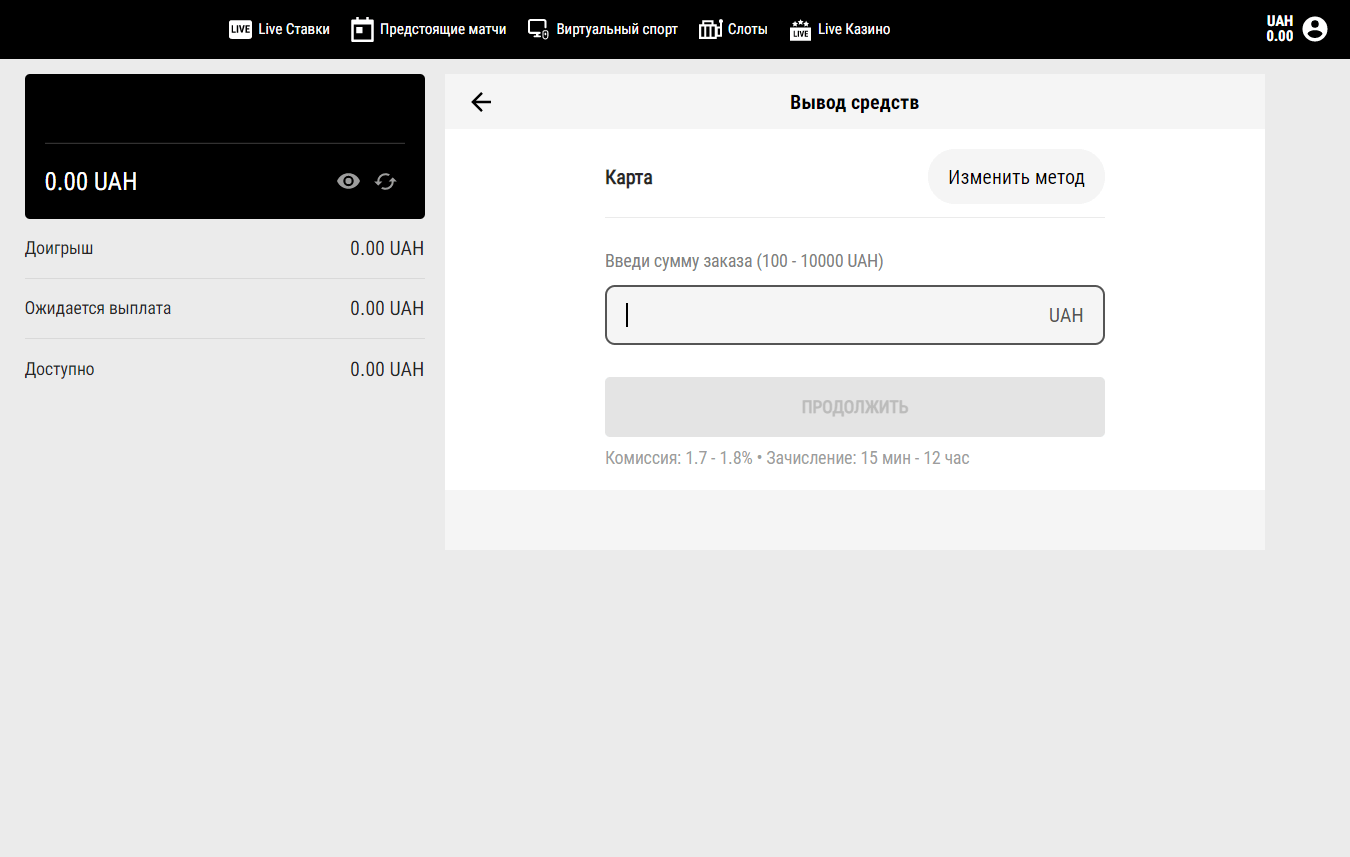Open the Изменить метод method selector
Image resolution: width=1350 pixels, height=857 pixels.
pos(1016,177)
